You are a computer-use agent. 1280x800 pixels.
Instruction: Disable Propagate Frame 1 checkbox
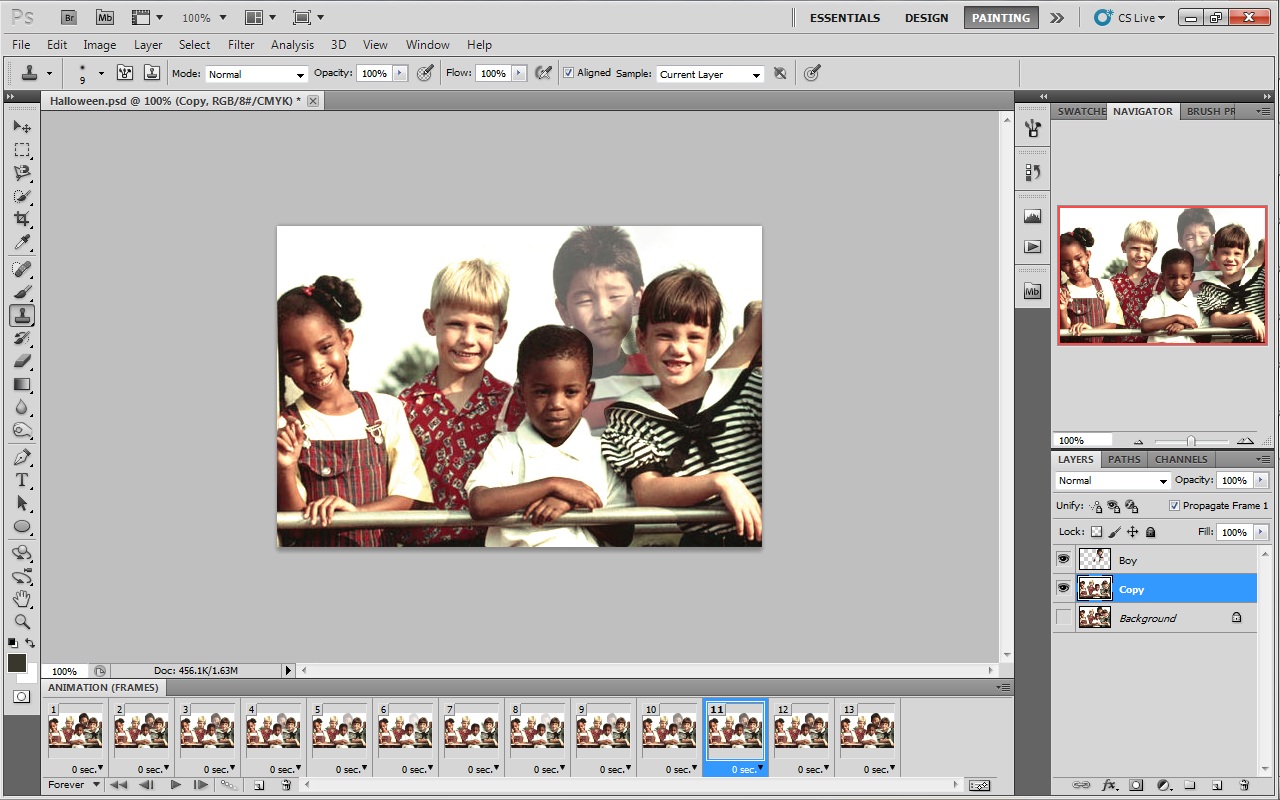(1174, 505)
